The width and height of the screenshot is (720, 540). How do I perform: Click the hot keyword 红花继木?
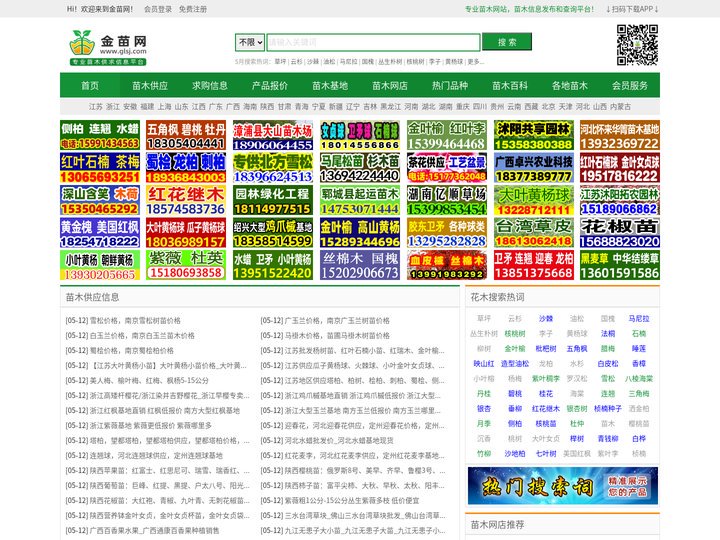546,409
